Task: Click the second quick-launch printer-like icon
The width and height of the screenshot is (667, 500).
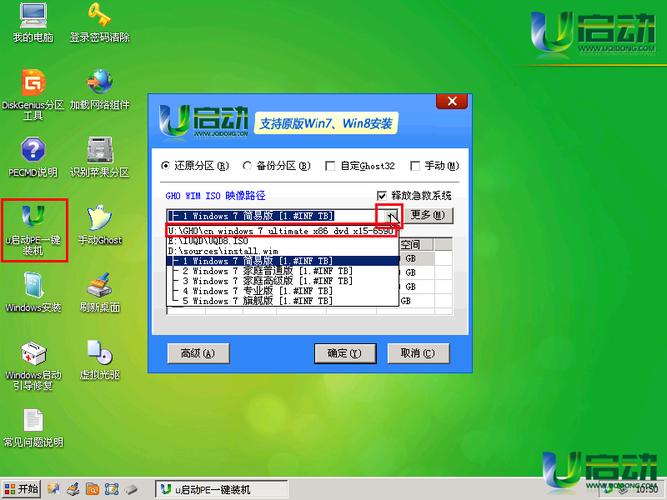Action: [x=72, y=489]
